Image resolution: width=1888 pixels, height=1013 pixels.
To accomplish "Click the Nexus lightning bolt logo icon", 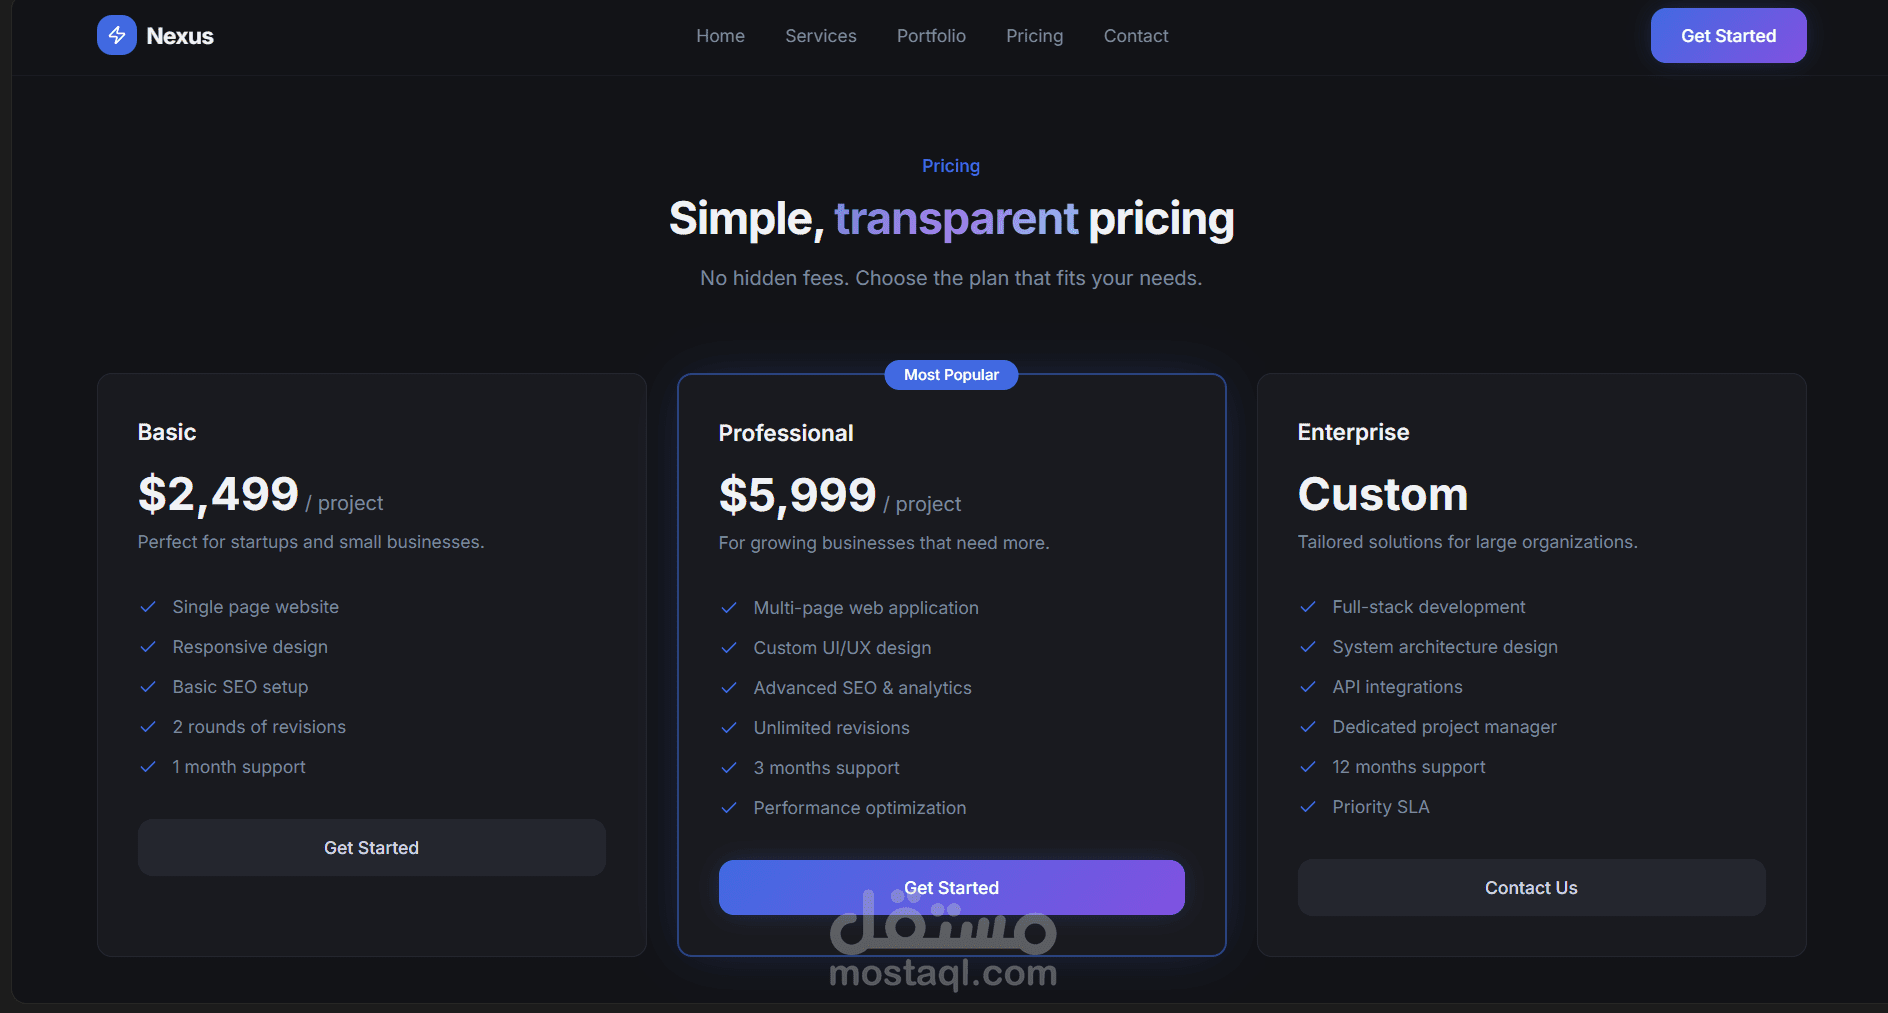I will point(117,36).
